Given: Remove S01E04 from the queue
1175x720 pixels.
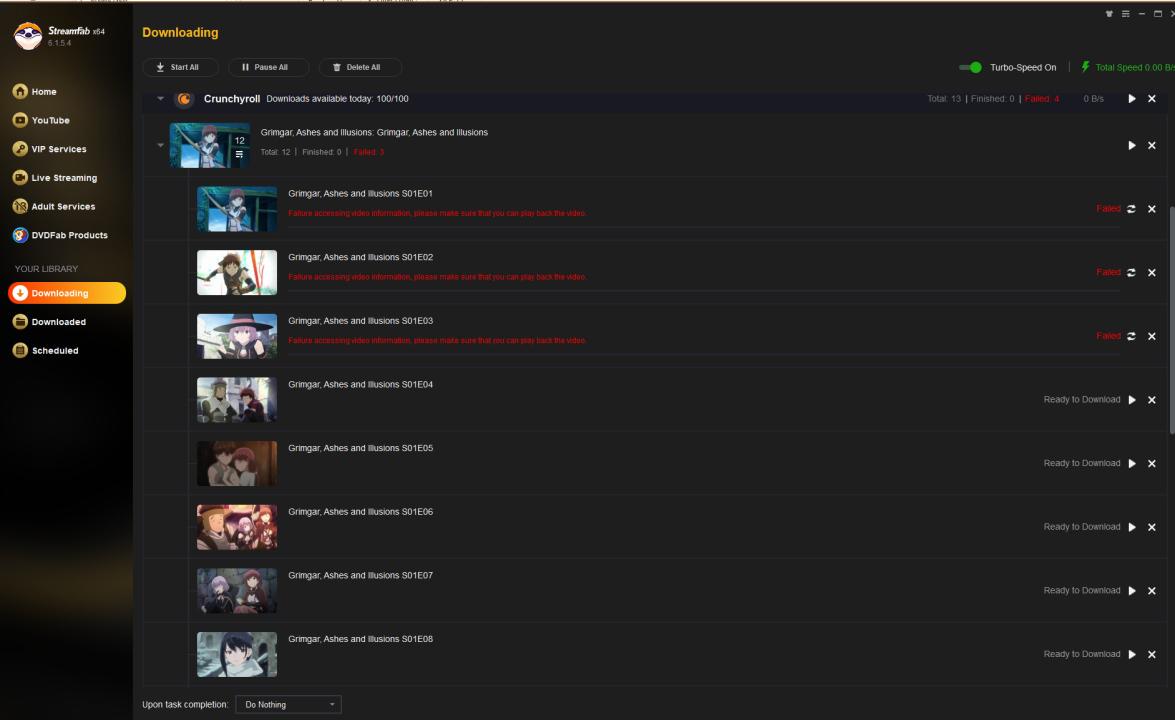Looking at the screenshot, I should (1152, 400).
